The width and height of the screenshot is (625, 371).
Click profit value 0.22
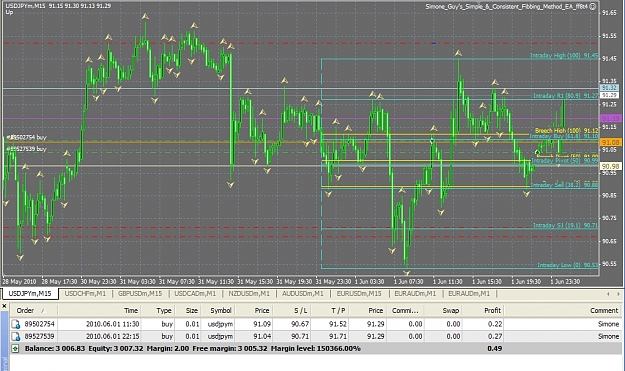coord(495,324)
